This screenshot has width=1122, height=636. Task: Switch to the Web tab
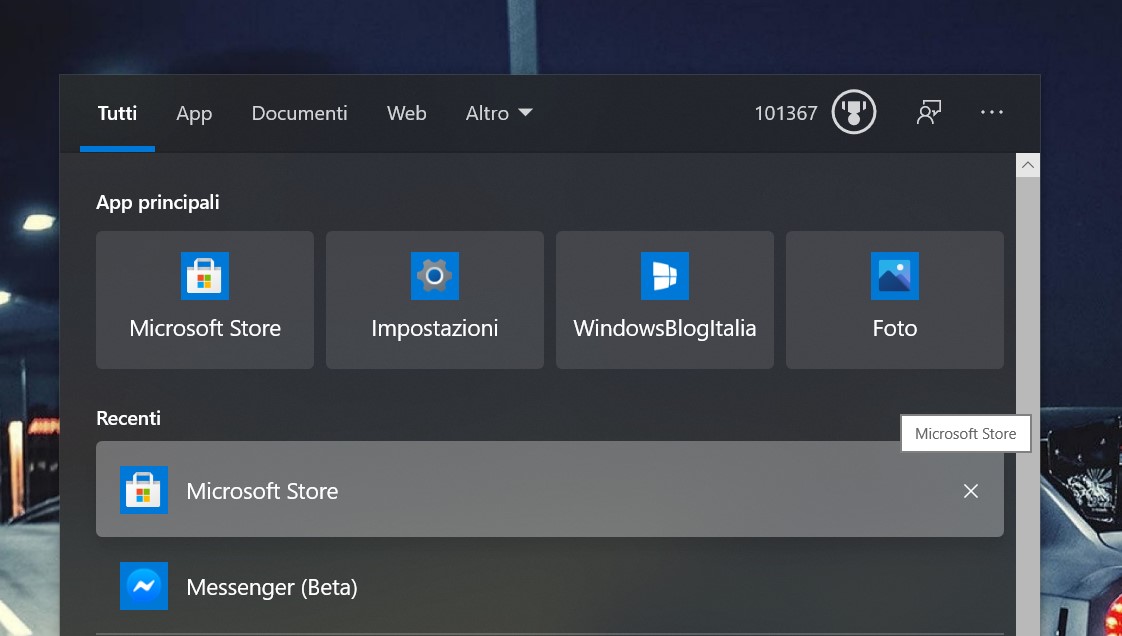click(406, 113)
